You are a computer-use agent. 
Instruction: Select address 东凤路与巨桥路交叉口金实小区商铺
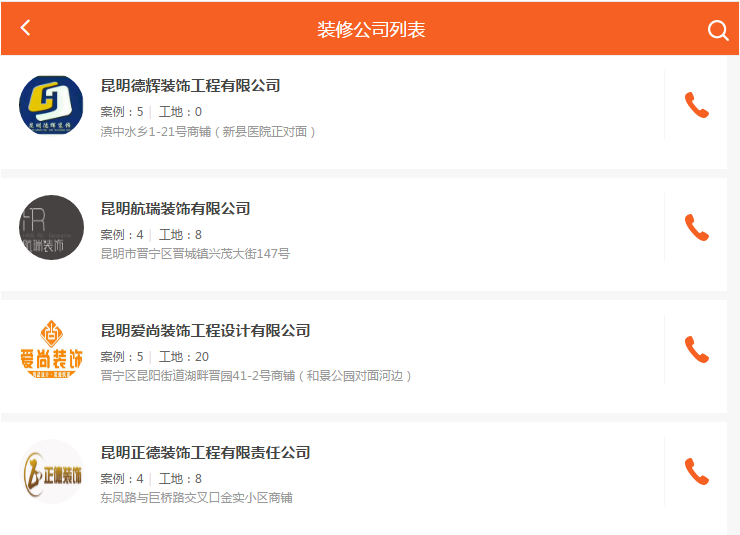click(196, 498)
